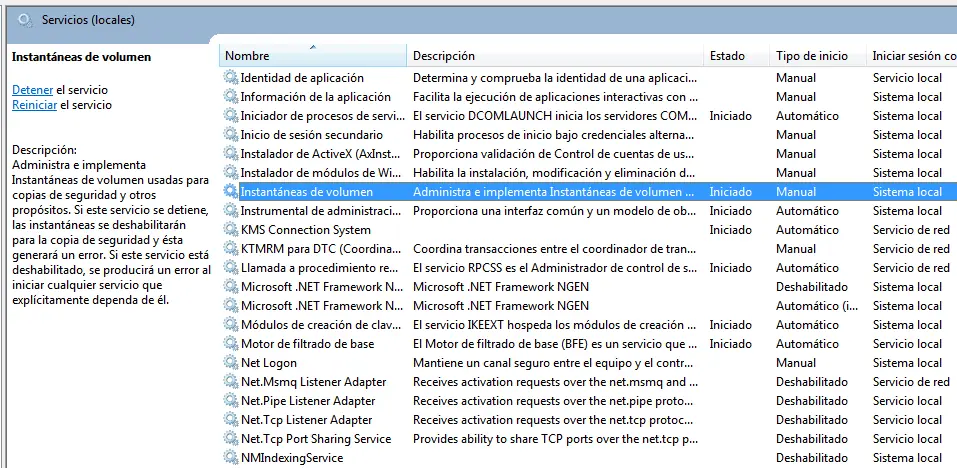
Task: Select Inicio de sesión secundario service
Action: (x=312, y=134)
